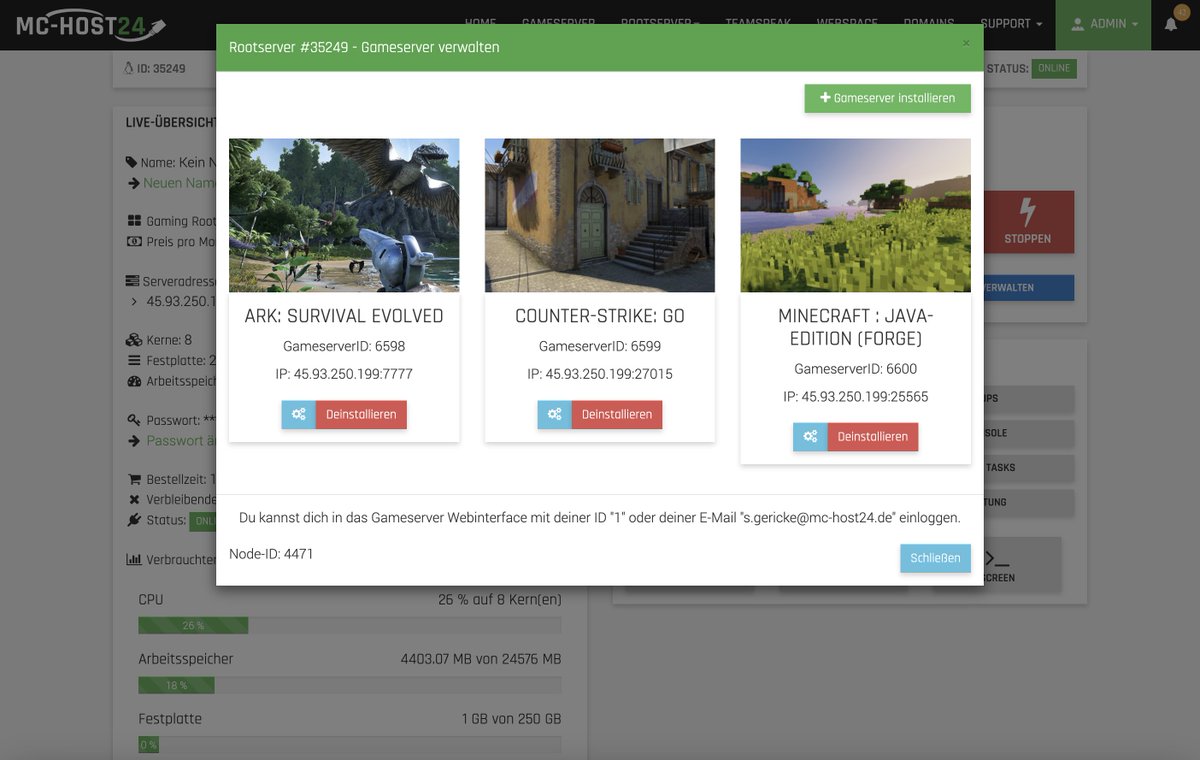Click the ARK: SURVIVAL EVOLVED title

[344, 316]
